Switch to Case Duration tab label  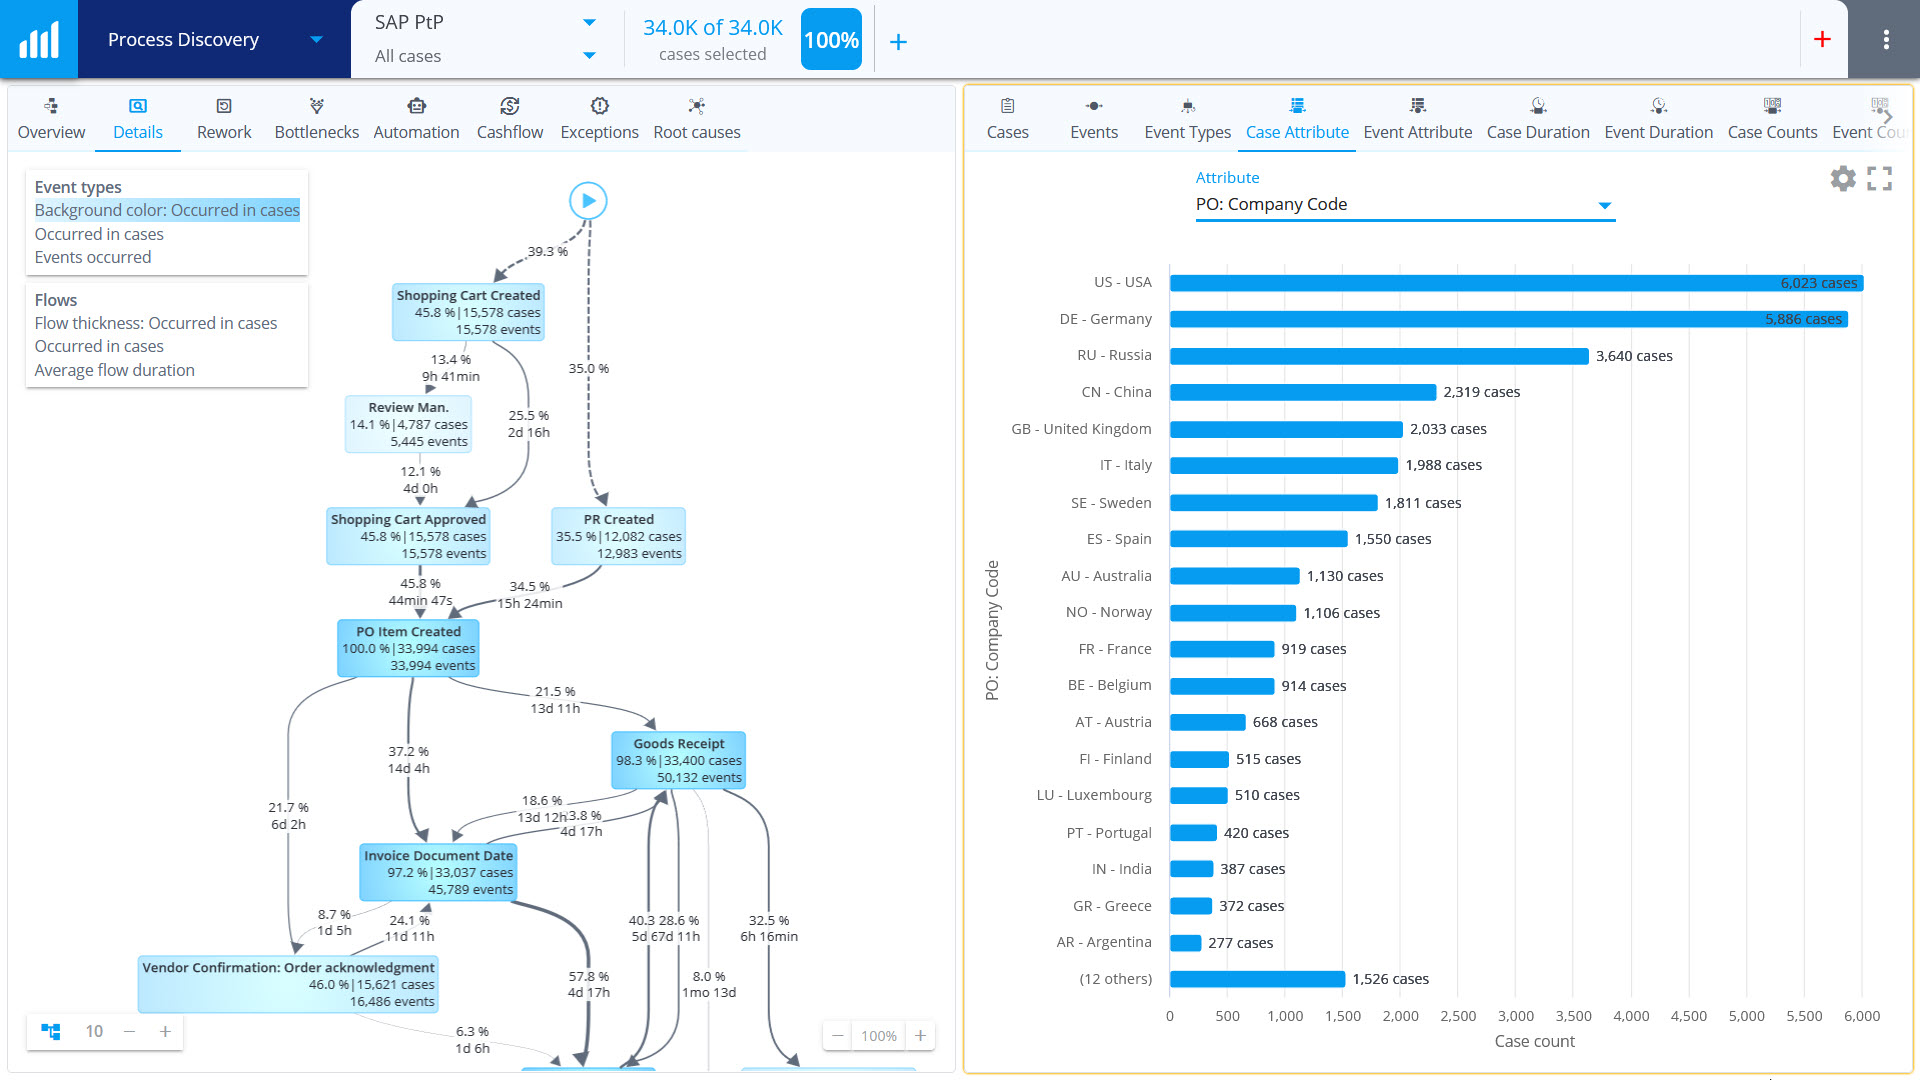[1538, 132]
